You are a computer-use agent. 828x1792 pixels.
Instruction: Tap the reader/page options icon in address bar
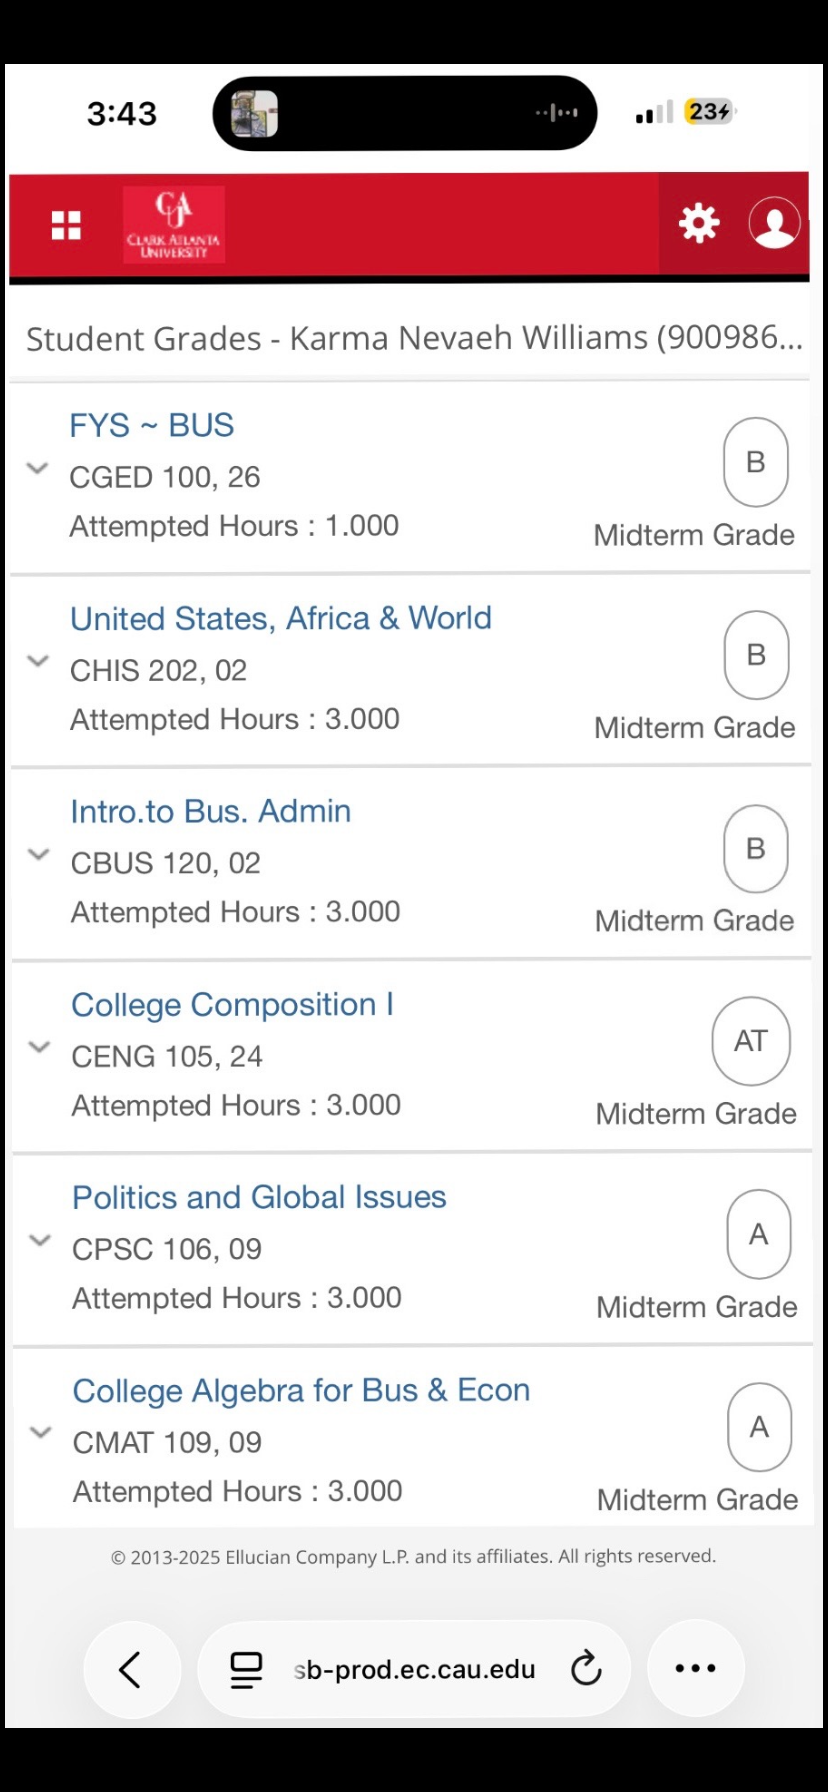point(246,1669)
